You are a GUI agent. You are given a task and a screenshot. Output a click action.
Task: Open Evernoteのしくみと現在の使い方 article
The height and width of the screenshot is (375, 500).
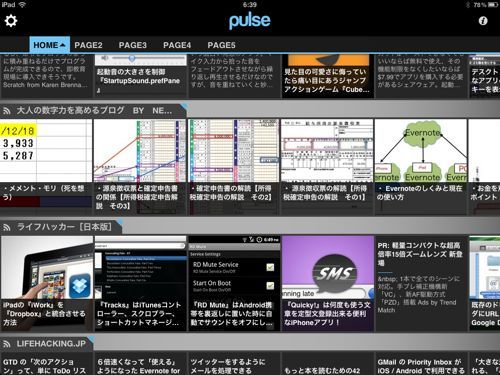click(421, 167)
